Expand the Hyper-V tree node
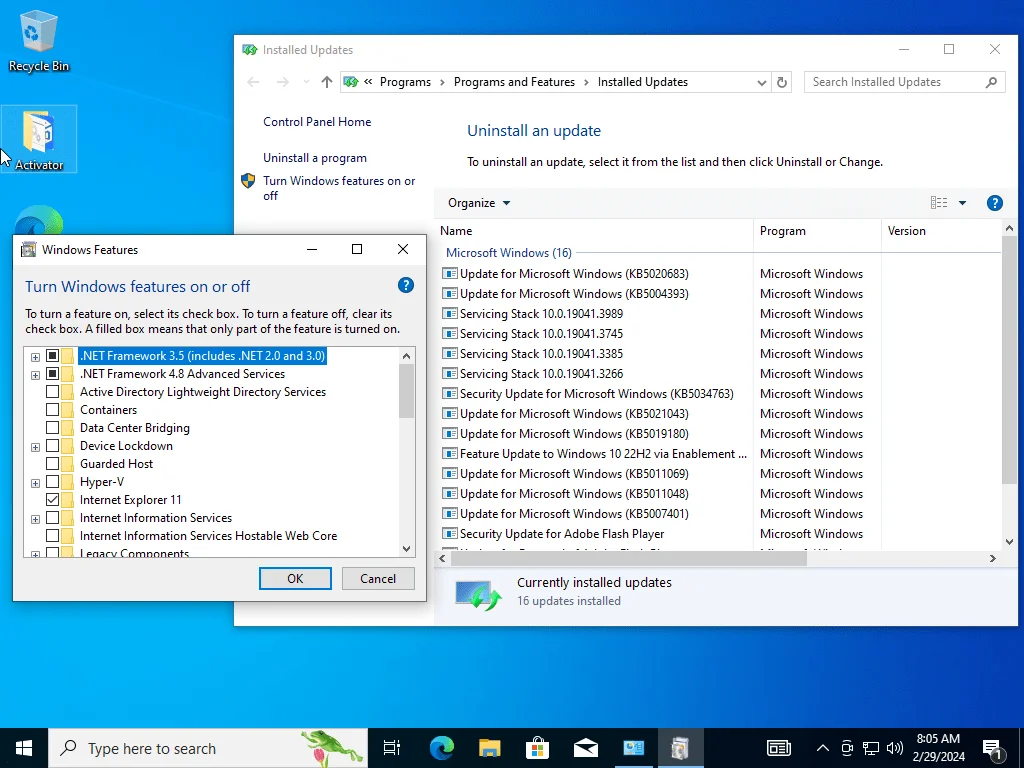1024x768 pixels. 35,483
